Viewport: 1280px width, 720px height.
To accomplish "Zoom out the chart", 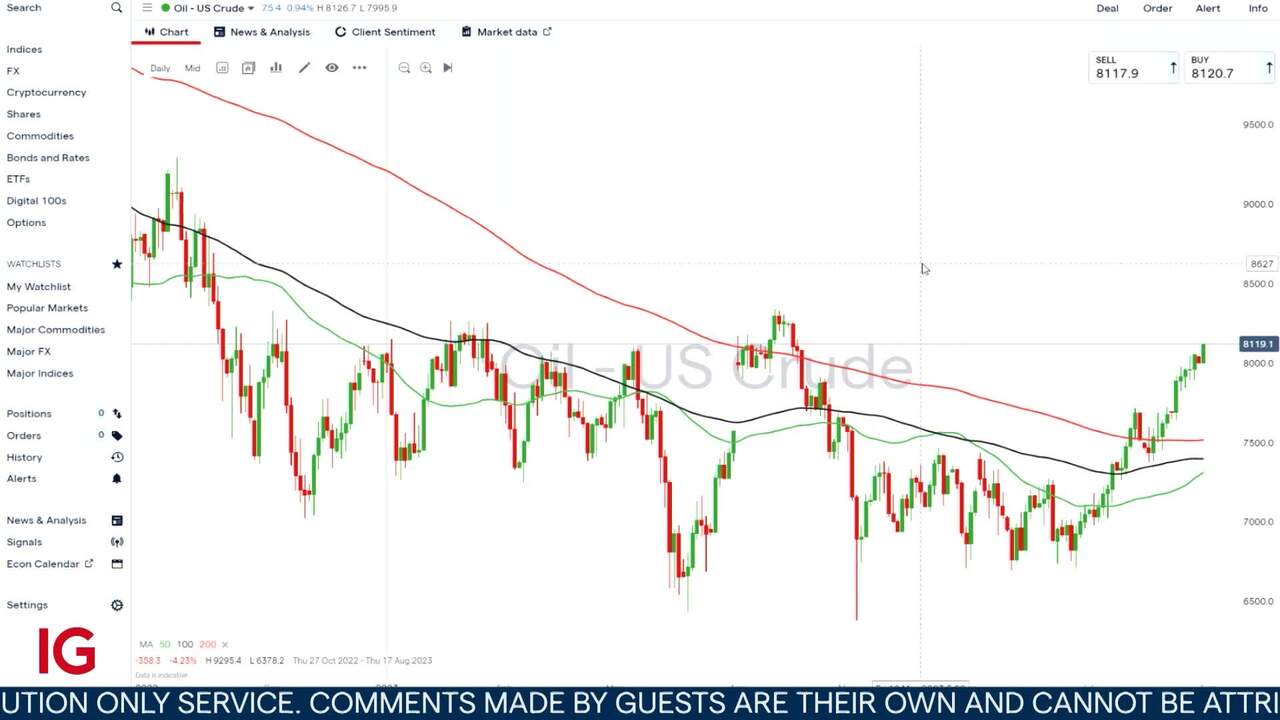I will coord(404,68).
